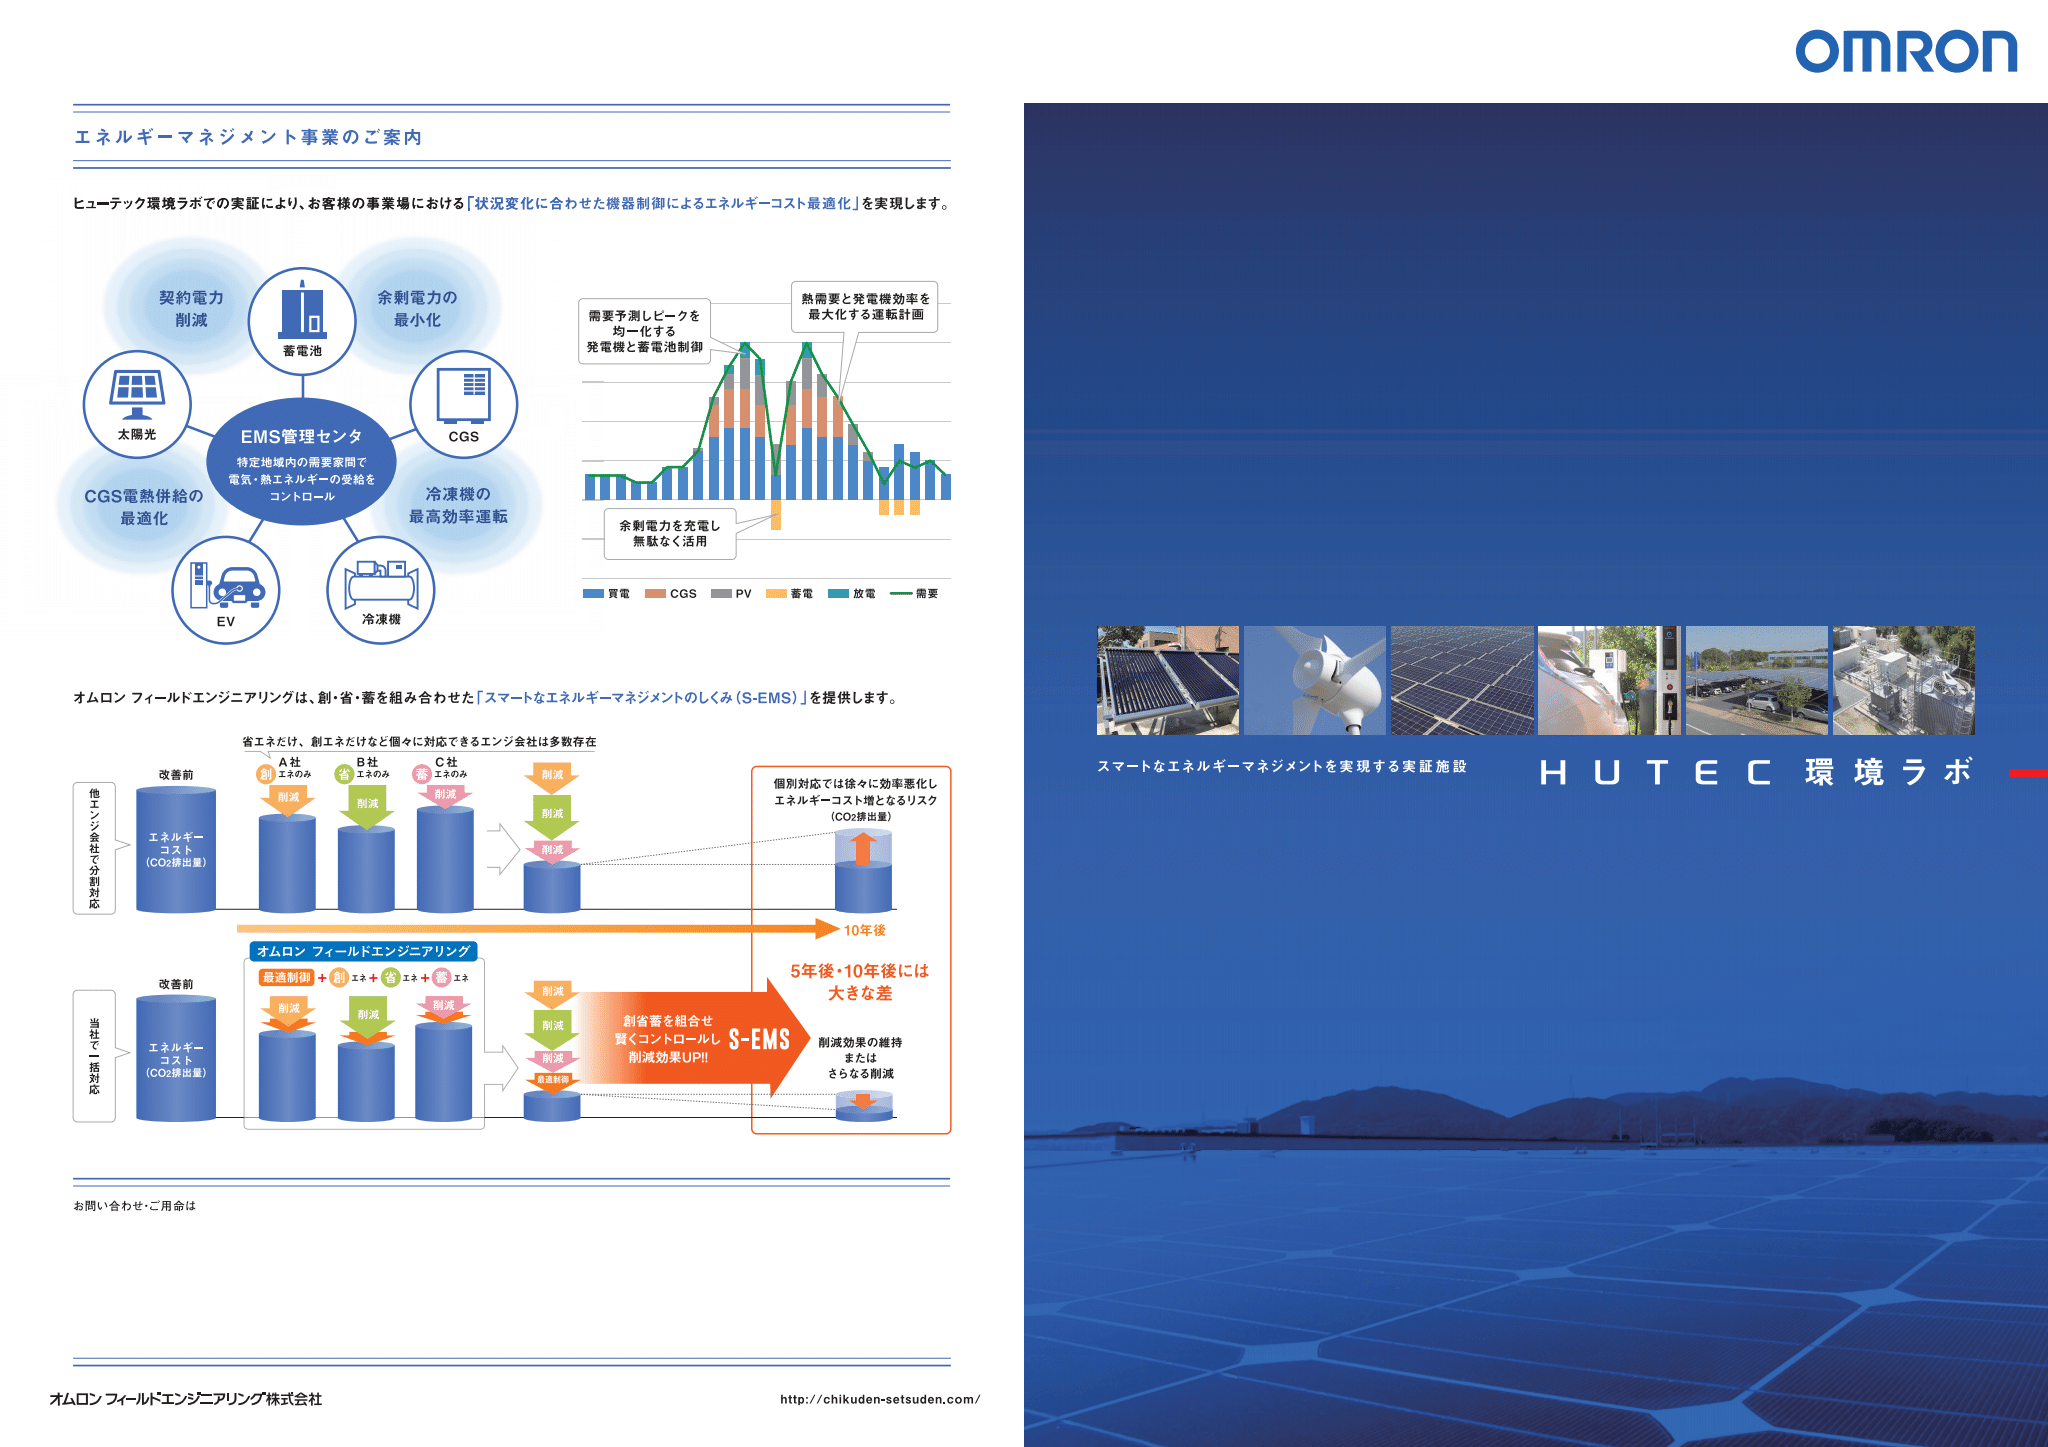Click the 10年後 arrow label
Screen dimensions: 2048x1447
pyautogui.click(x=864, y=930)
